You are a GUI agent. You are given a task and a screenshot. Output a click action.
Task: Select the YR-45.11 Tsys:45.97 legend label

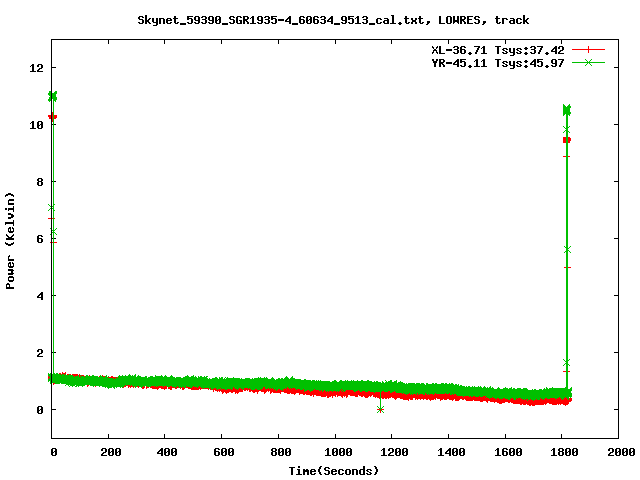(x=498, y=63)
